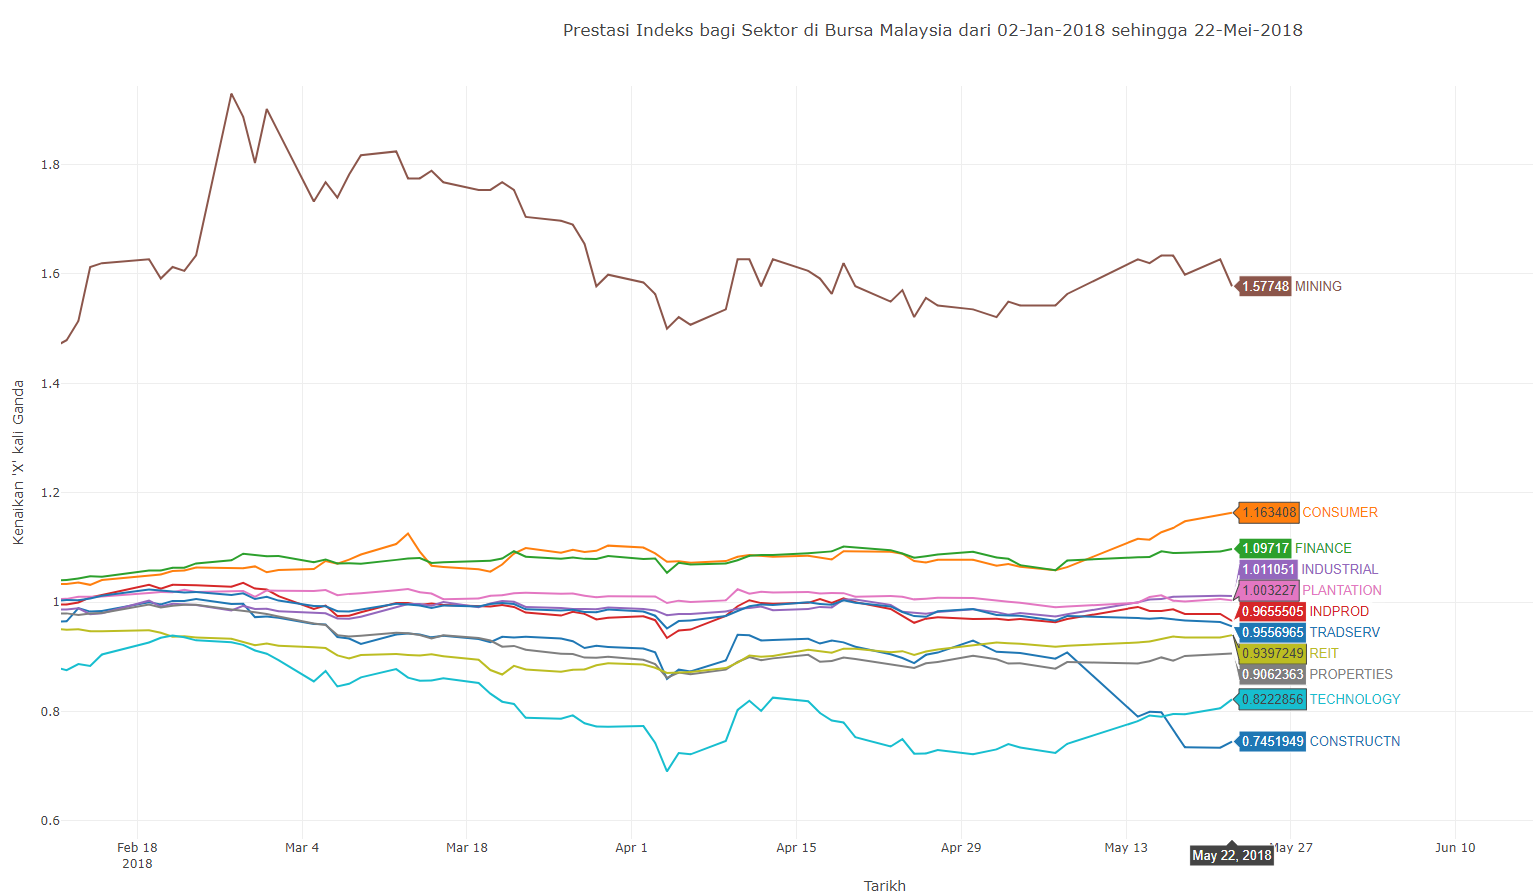The height and width of the screenshot is (891, 1533).
Task: Click the FINANCE series label
Action: [x=1323, y=548]
